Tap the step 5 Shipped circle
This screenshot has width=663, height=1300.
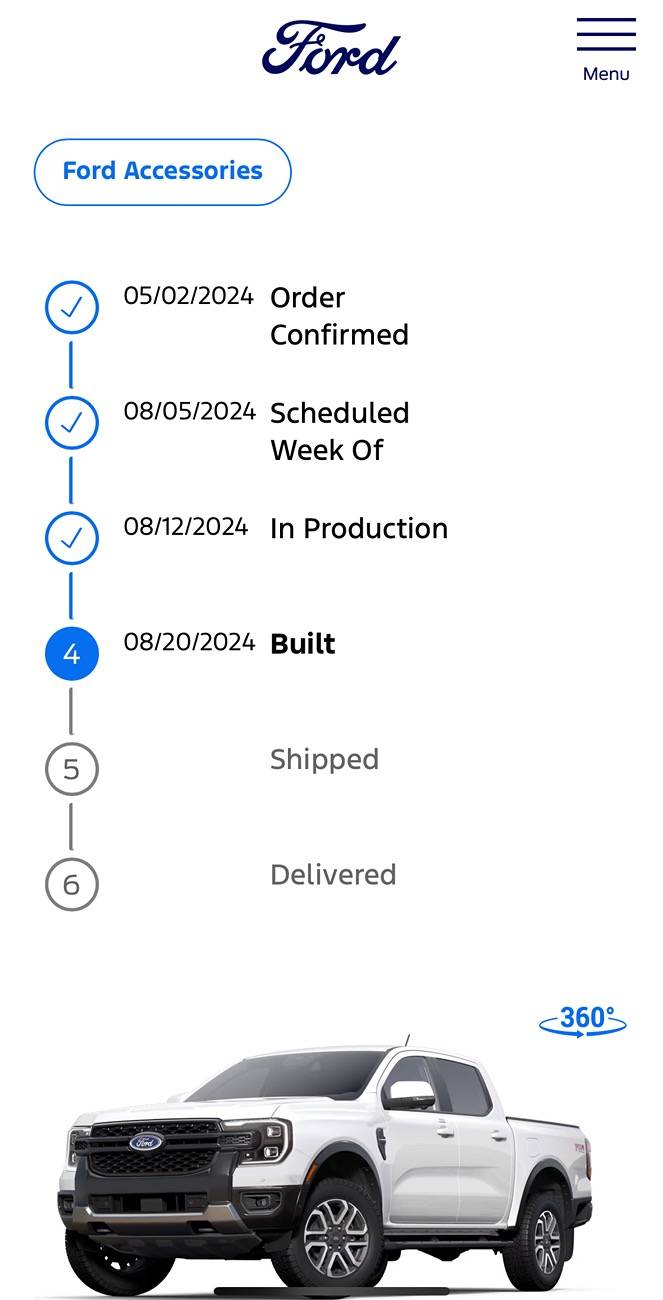point(72,769)
